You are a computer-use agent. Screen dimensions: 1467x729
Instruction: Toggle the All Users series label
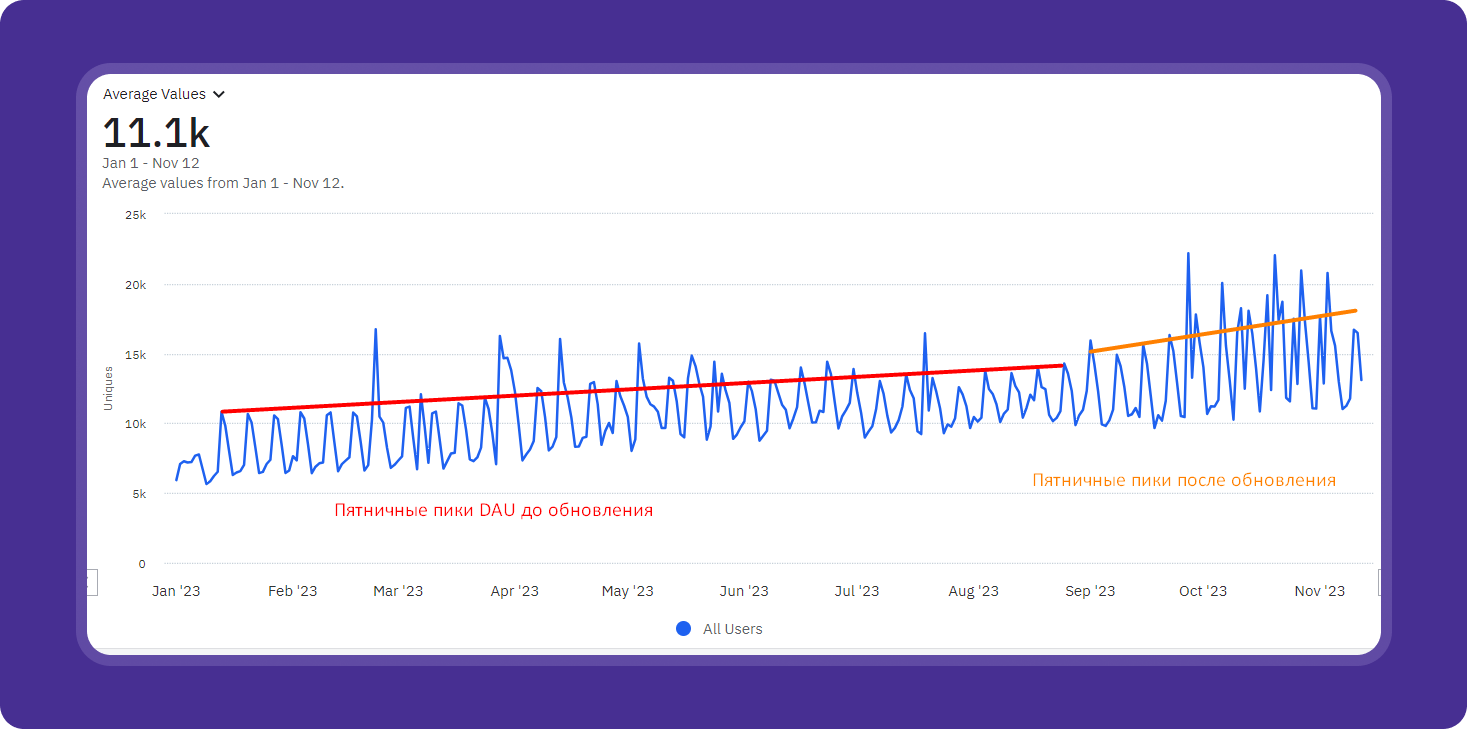[732, 629]
